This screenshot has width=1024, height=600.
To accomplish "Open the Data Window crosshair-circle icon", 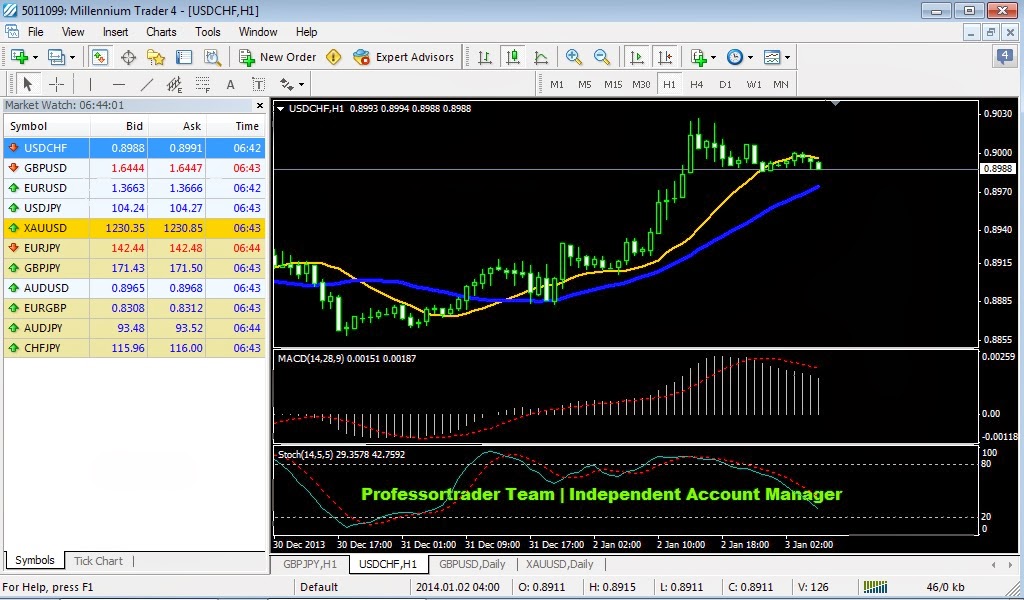I will (x=128, y=57).
